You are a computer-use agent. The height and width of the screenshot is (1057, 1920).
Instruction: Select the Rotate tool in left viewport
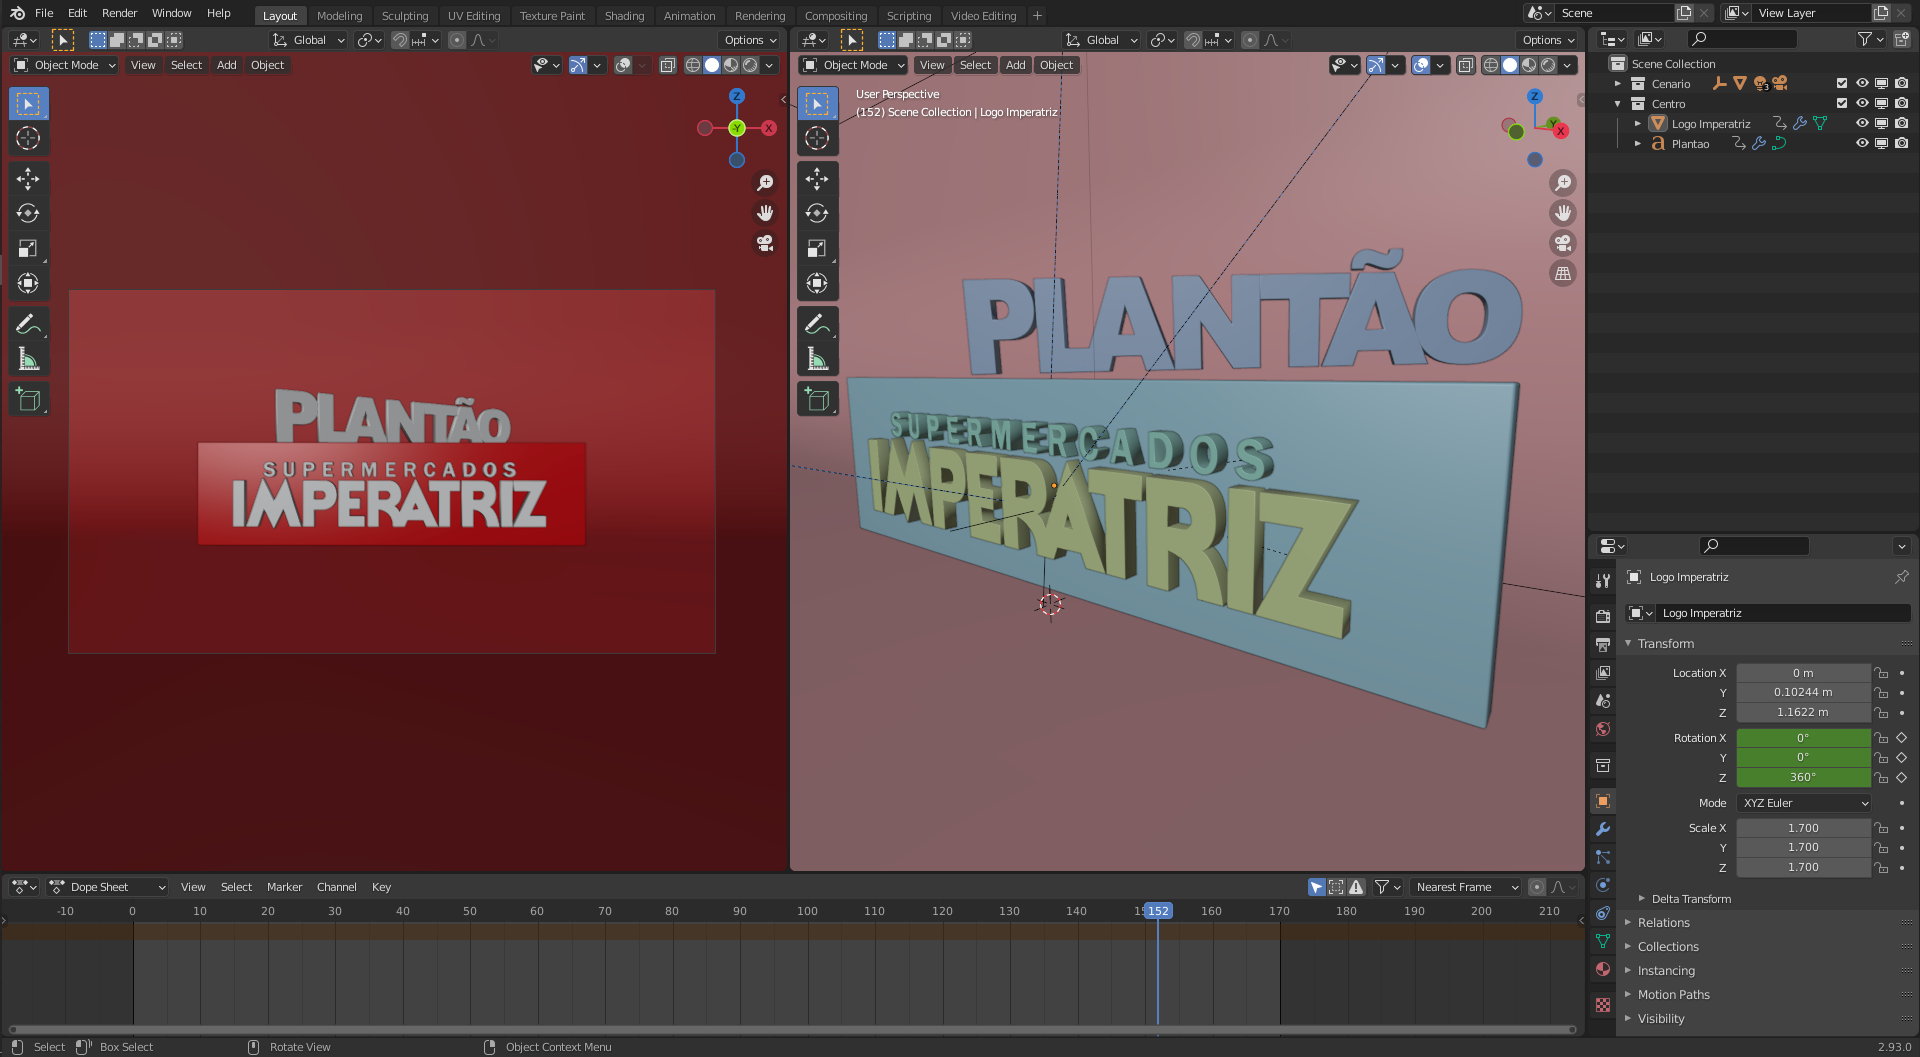tap(28, 213)
